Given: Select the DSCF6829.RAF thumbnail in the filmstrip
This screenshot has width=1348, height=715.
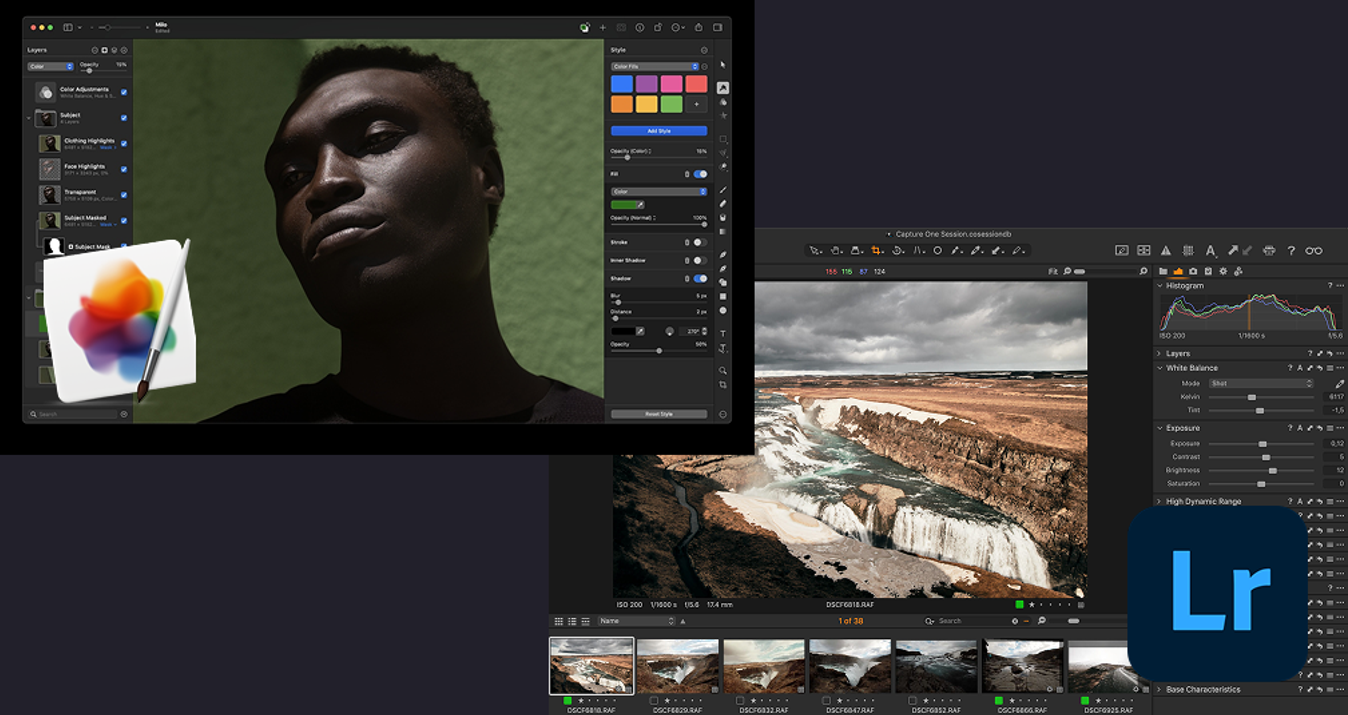Looking at the screenshot, I should click(x=678, y=663).
